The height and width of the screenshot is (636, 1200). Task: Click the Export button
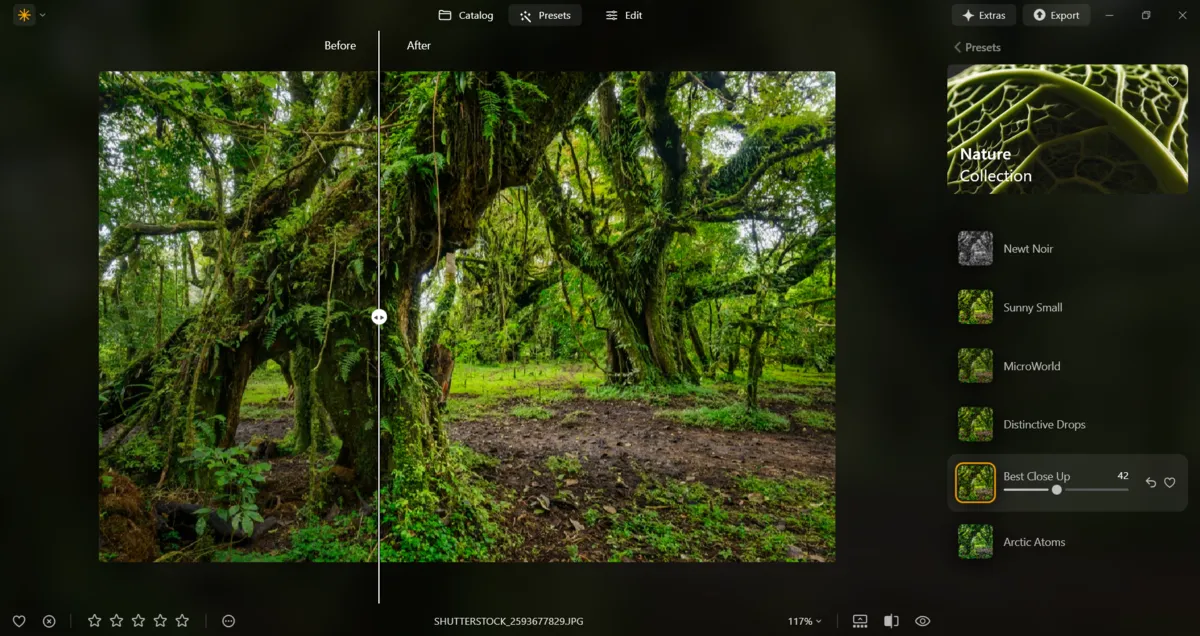(x=1056, y=15)
